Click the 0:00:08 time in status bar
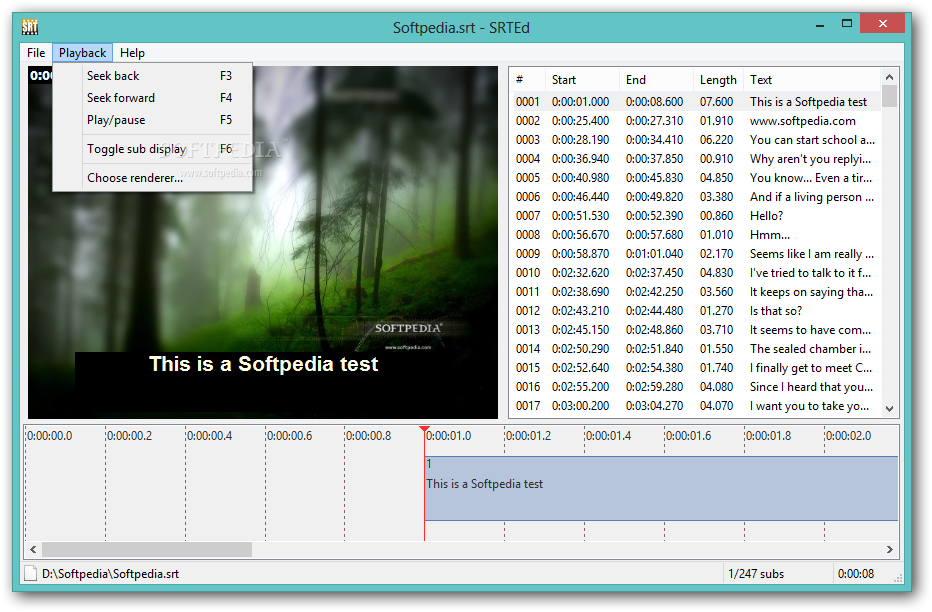 [856, 574]
